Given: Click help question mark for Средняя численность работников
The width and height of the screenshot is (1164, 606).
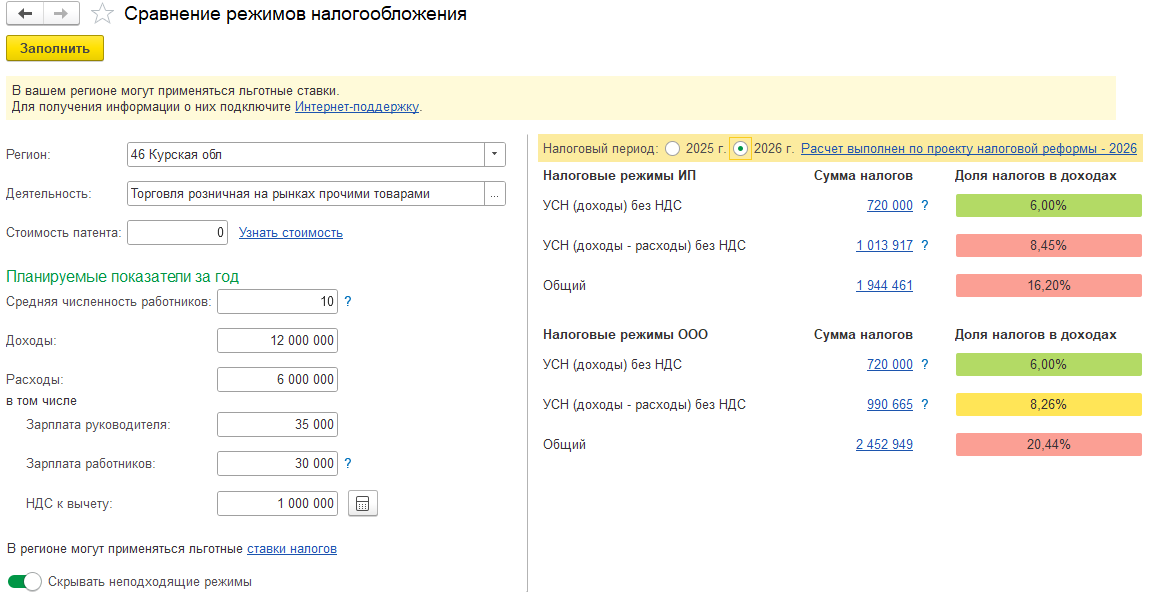Looking at the screenshot, I should [348, 301].
